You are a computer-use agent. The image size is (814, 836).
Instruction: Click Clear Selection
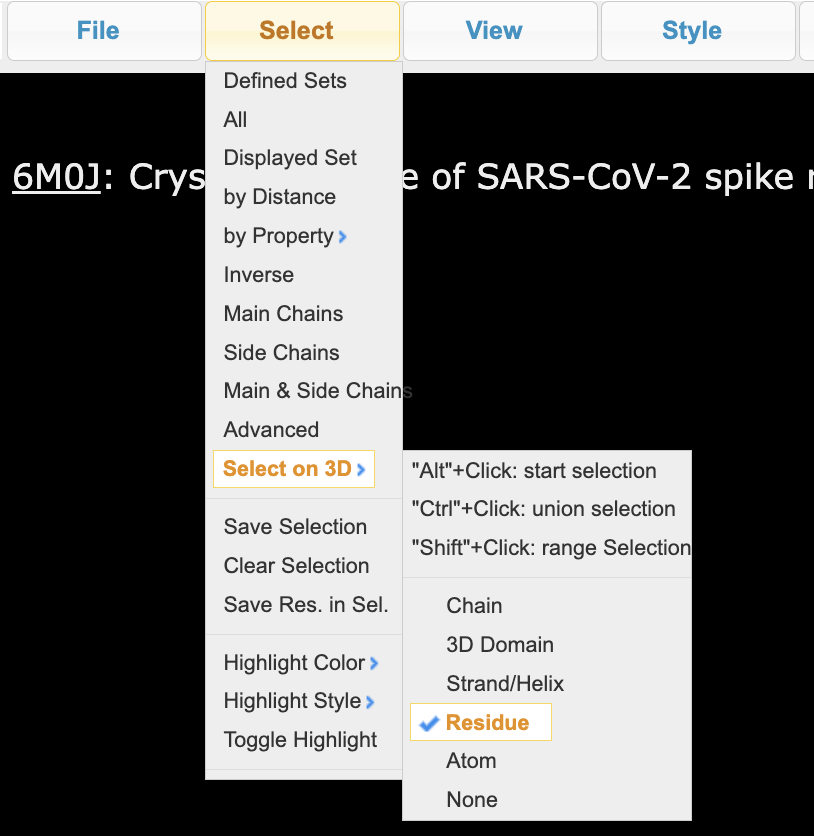pos(296,566)
